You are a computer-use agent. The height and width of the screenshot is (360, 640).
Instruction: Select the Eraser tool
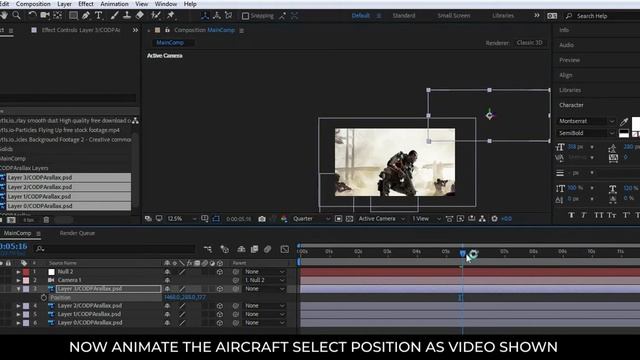[140, 16]
